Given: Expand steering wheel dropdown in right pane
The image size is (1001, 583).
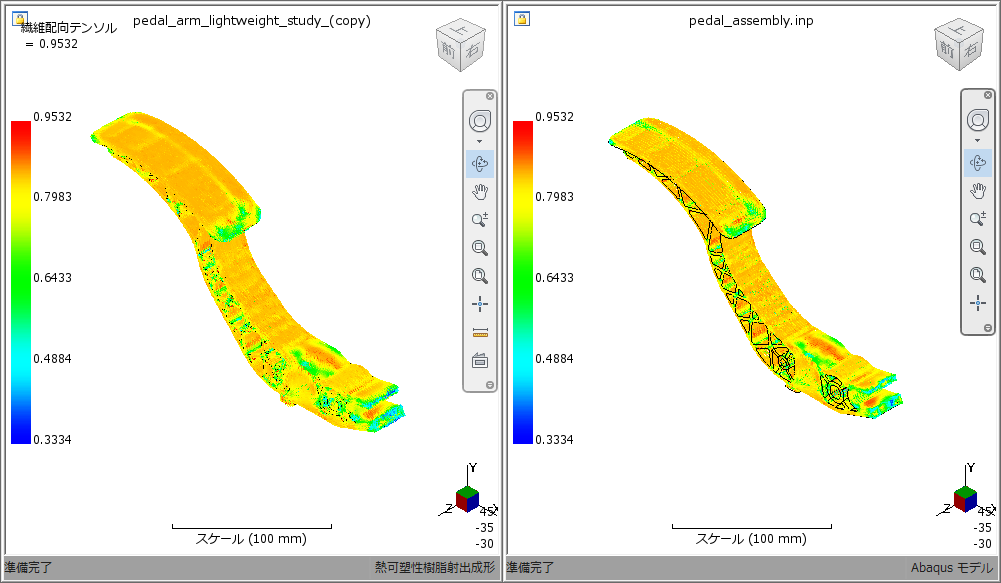Looking at the screenshot, I should pyautogui.click(x=977, y=141).
